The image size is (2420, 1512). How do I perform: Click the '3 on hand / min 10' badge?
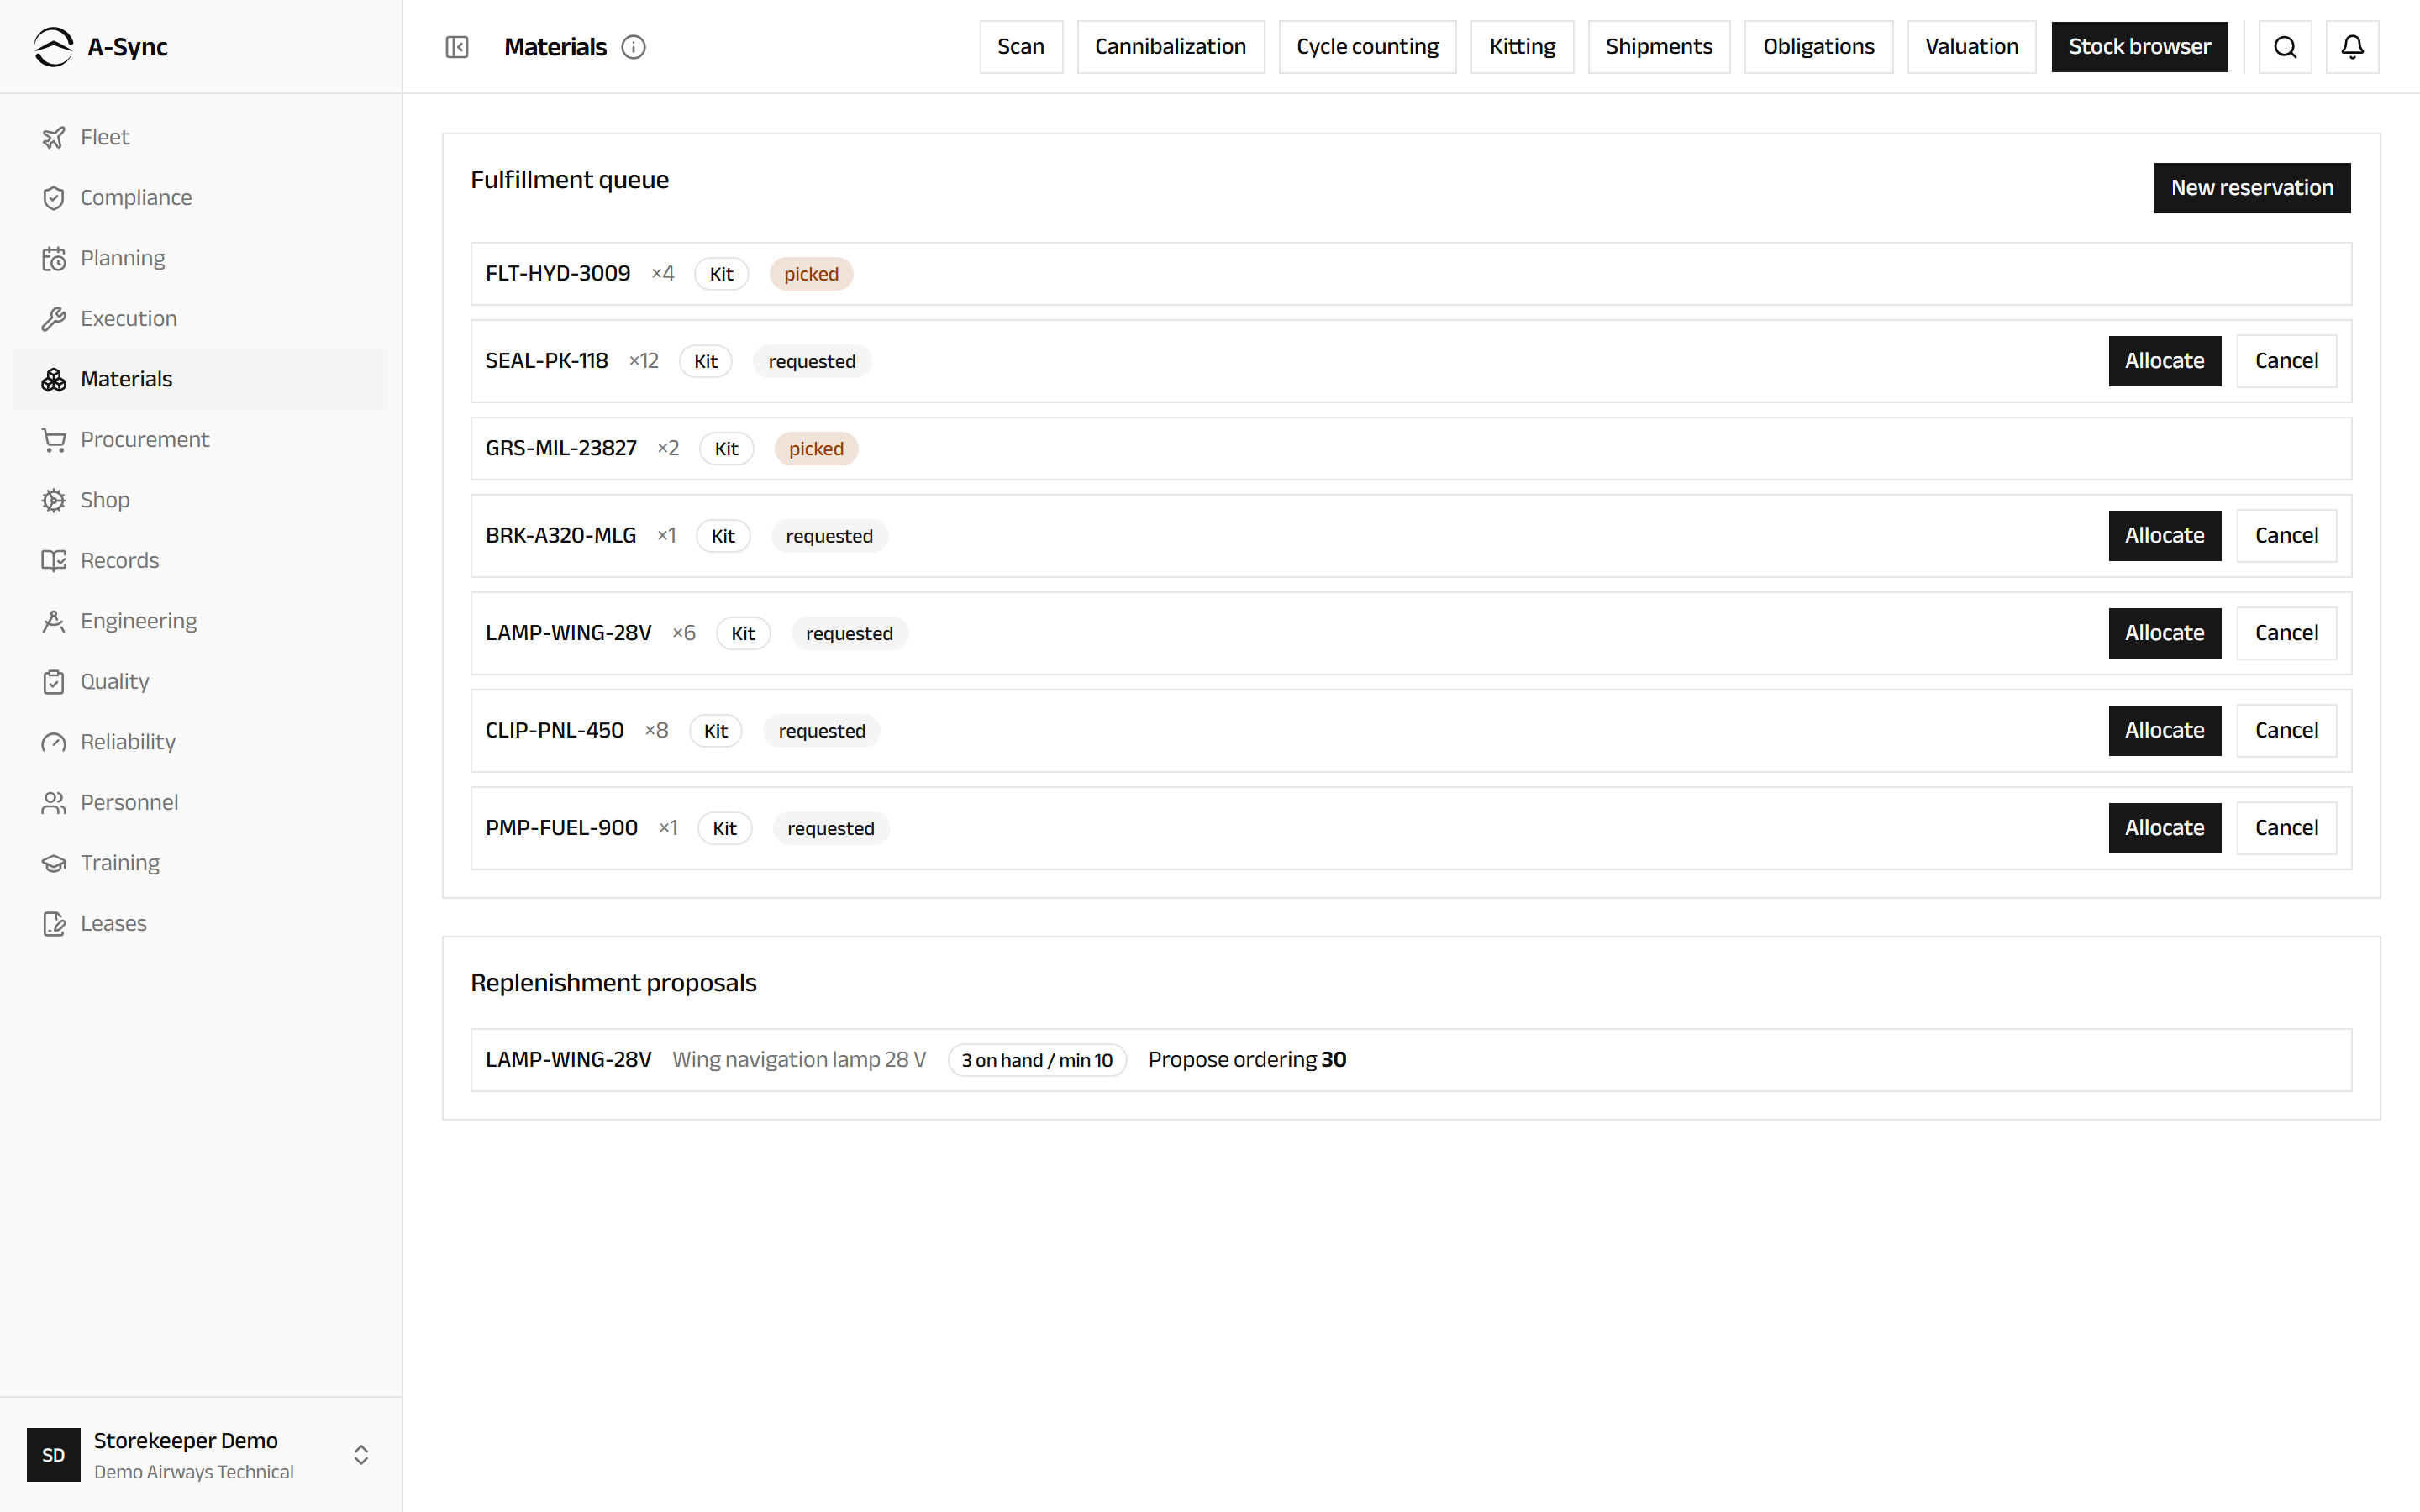point(1037,1060)
